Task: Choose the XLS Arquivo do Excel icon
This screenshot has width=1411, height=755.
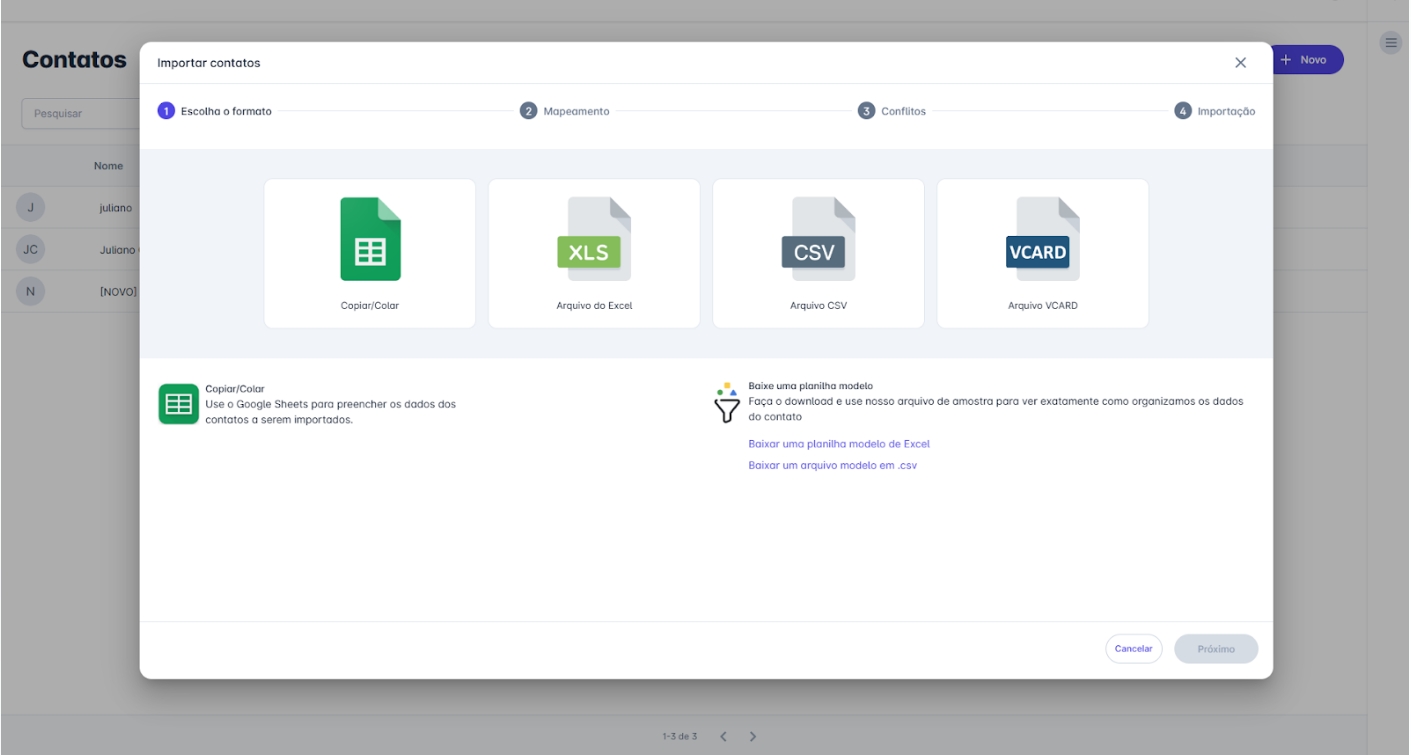Action: pos(594,239)
